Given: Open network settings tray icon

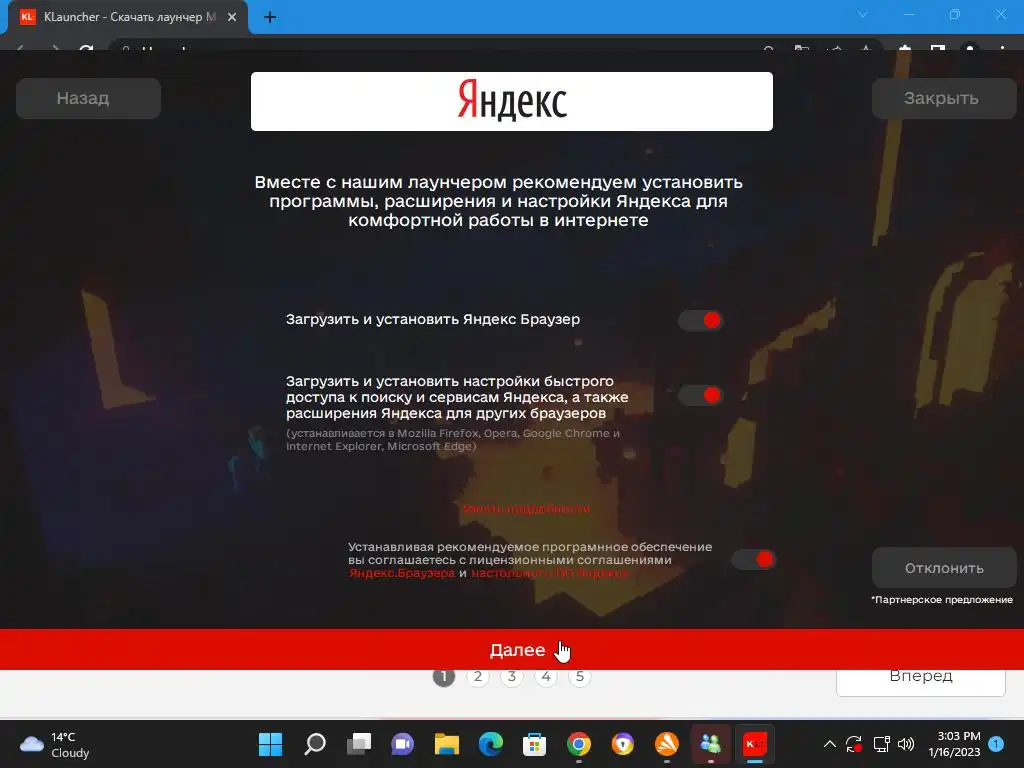Looking at the screenshot, I should (x=882, y=744).
